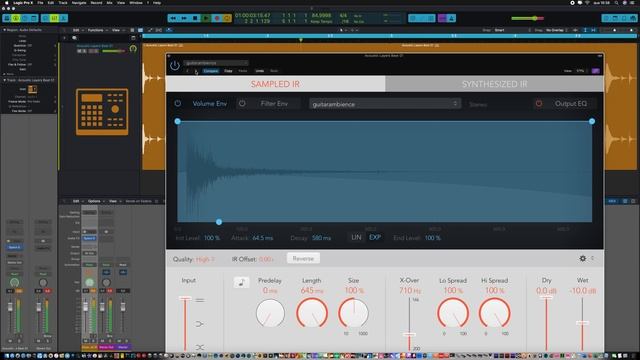Click the Init Level 100 % value
The width and height of the screenshot is (640, 360).
point(212,238)
